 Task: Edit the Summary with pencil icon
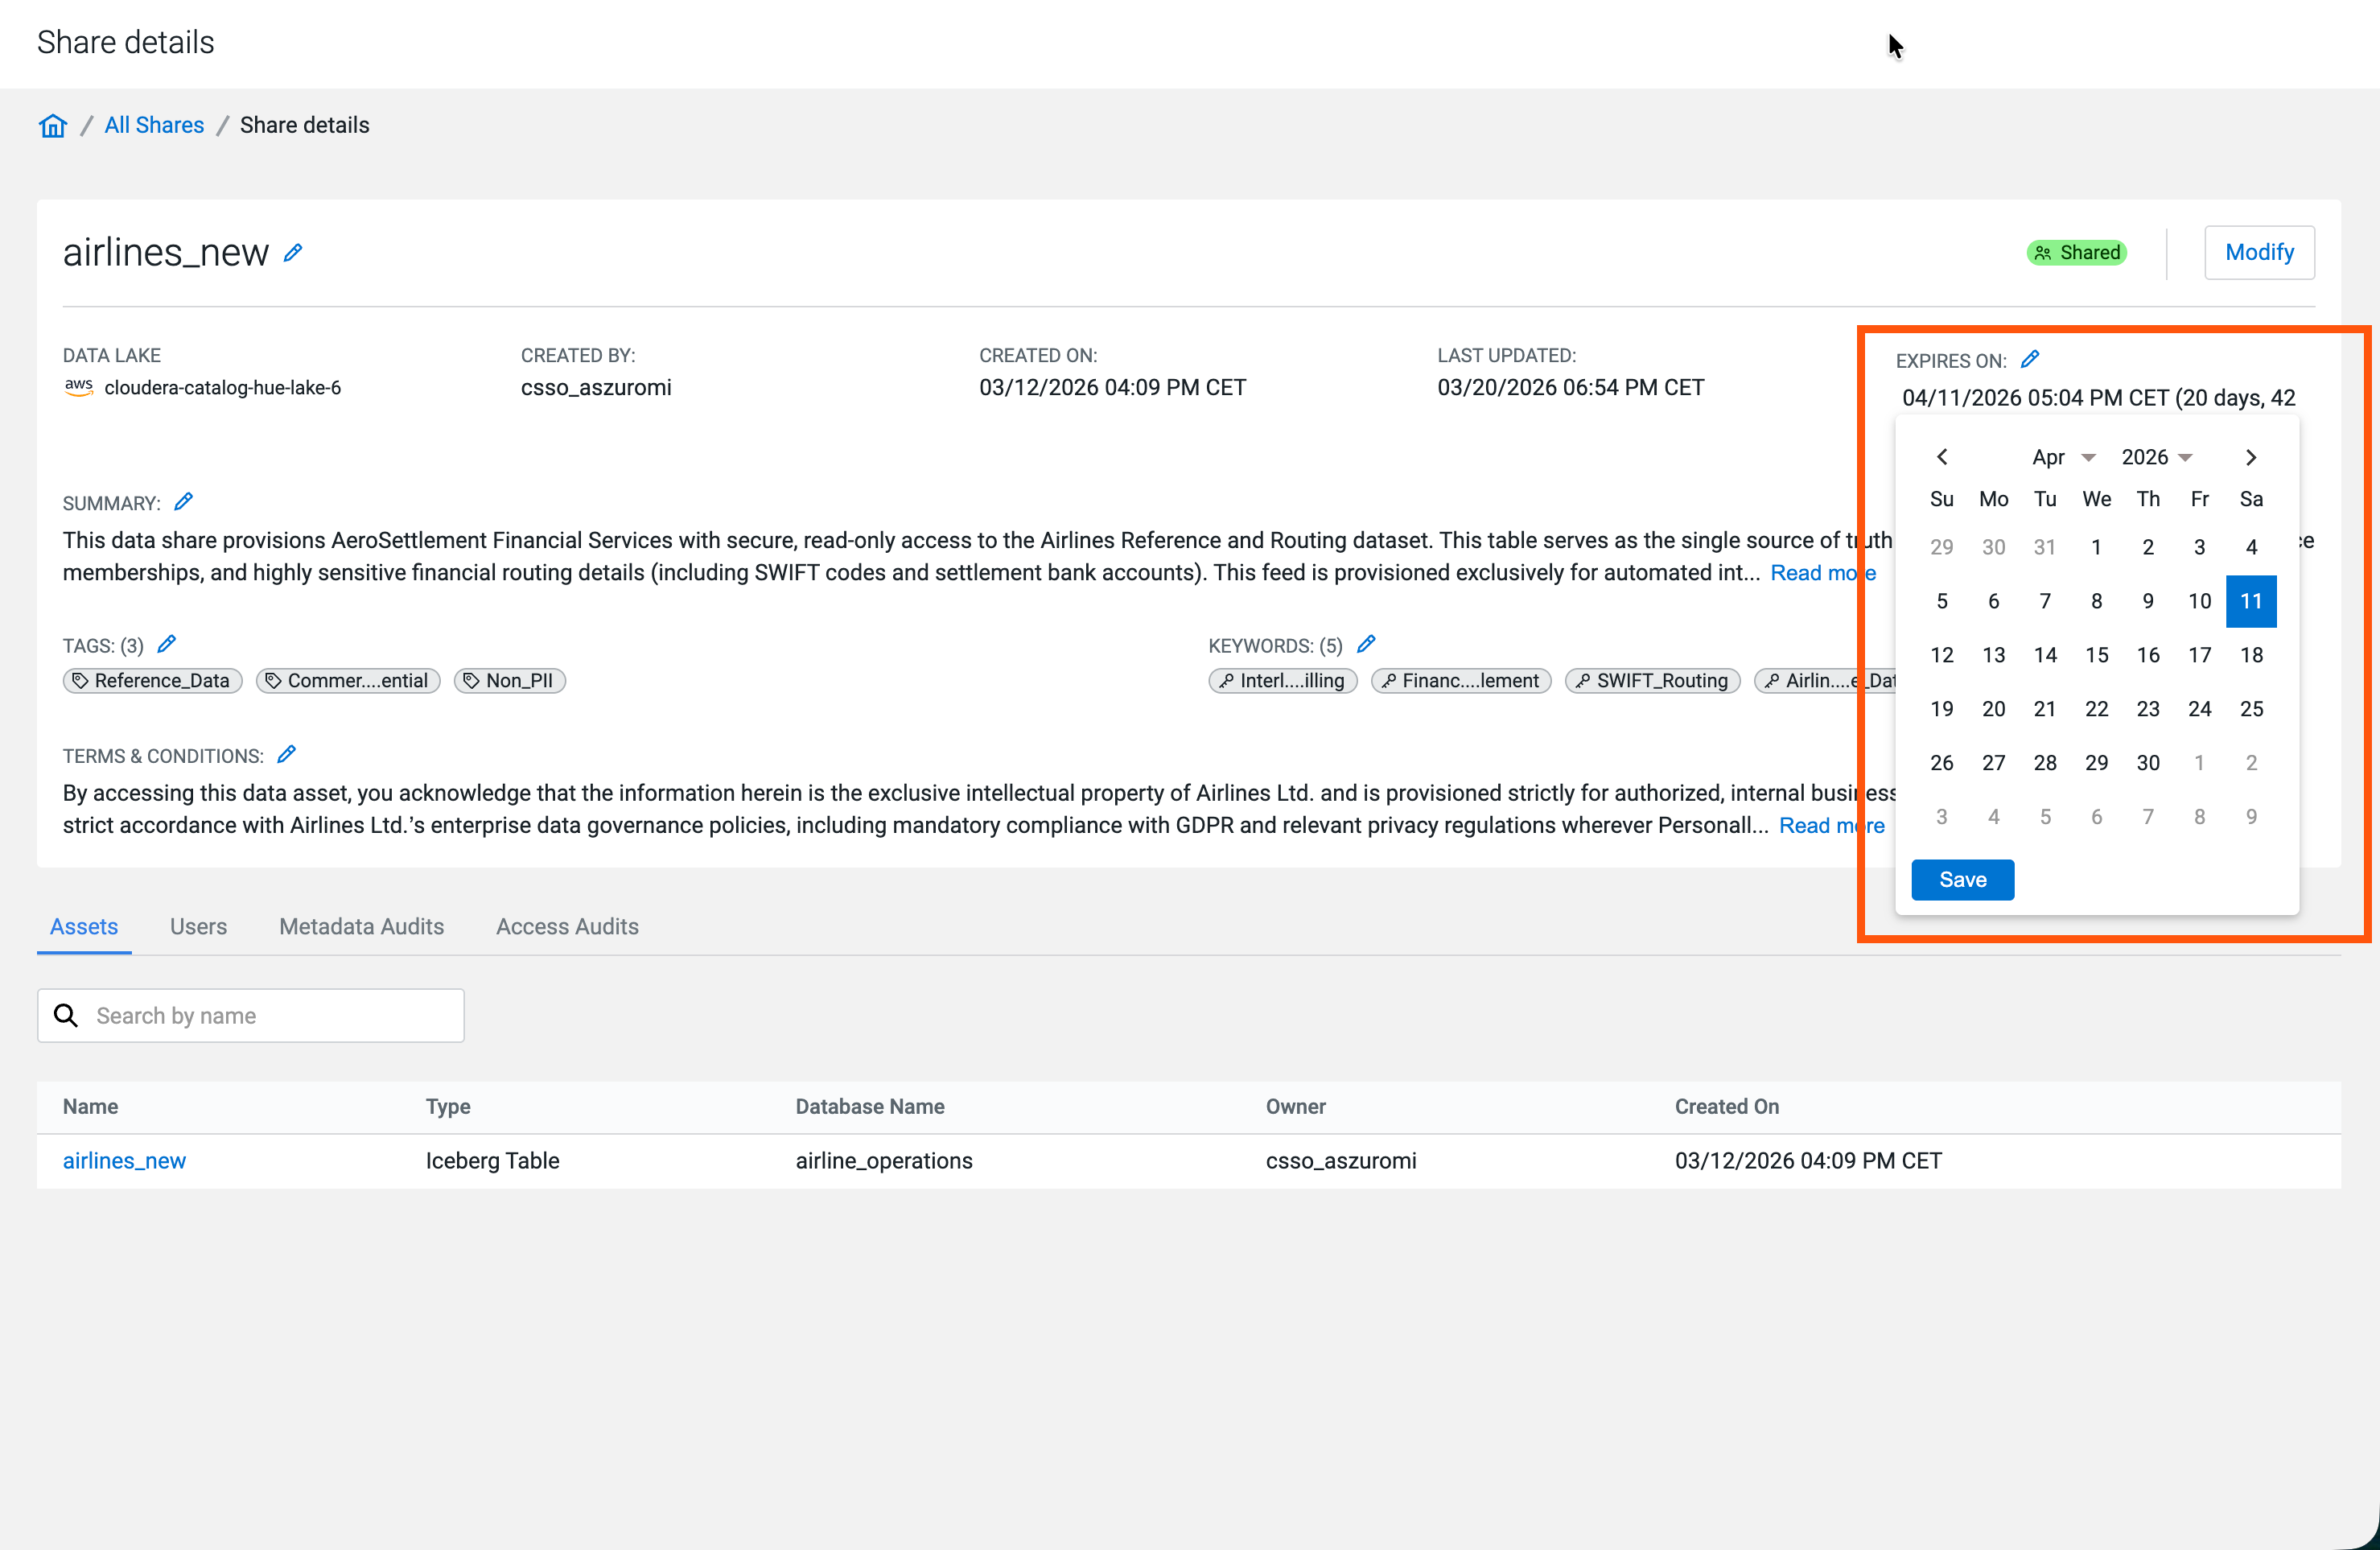[184, 502]
